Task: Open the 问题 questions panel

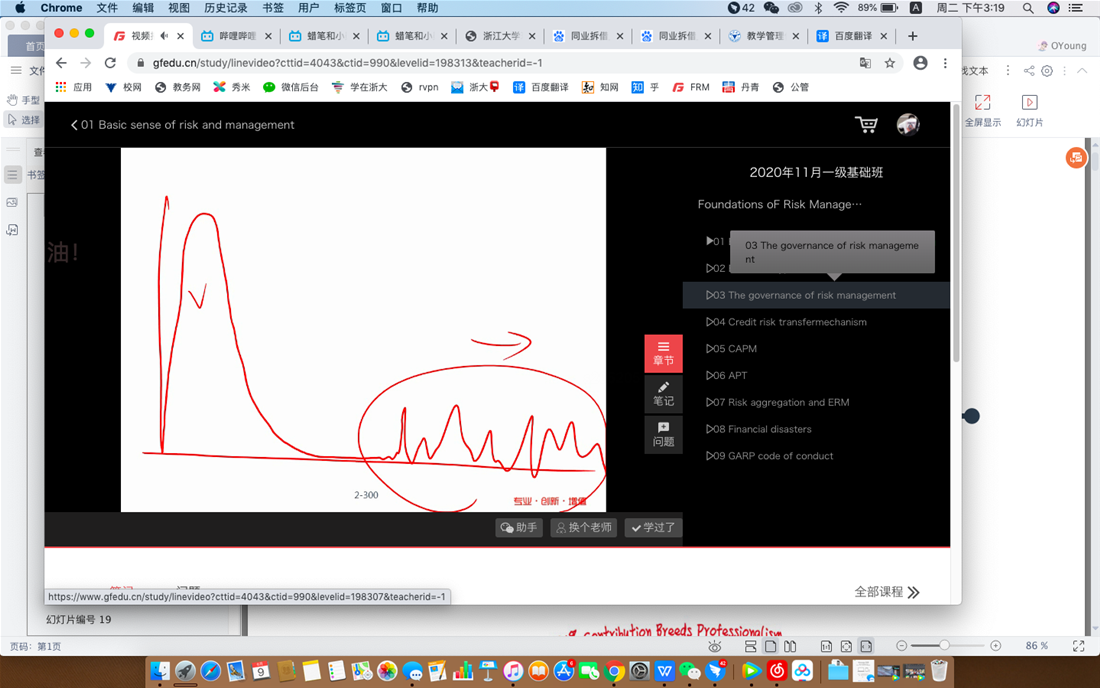Action: 663,434
